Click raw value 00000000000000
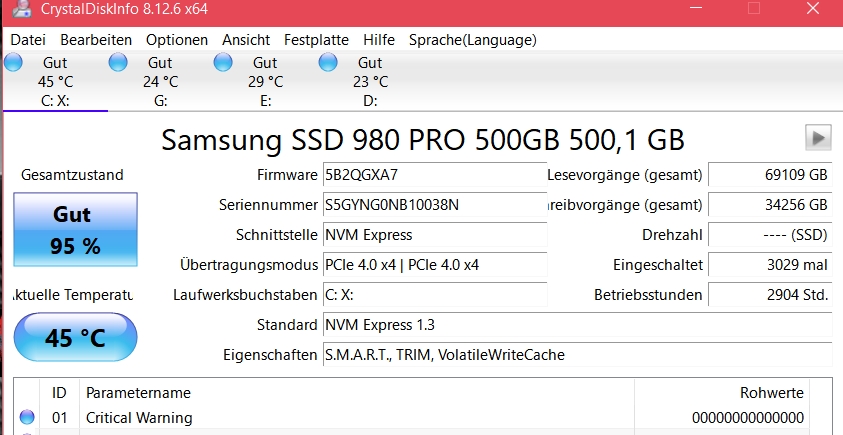Image resolution: width=843 pixels, height=435 pixels. click(x=748, y=418)
